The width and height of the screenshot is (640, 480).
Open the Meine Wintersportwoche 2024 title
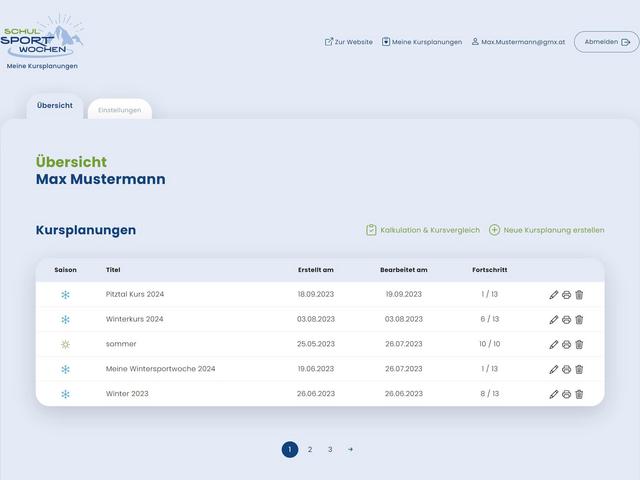click(160, 369)
